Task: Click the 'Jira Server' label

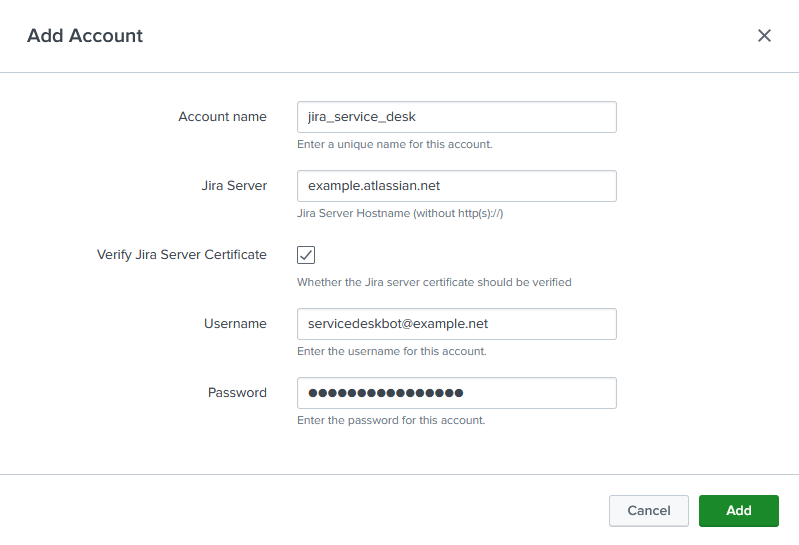Action: [x=234, y=185]
